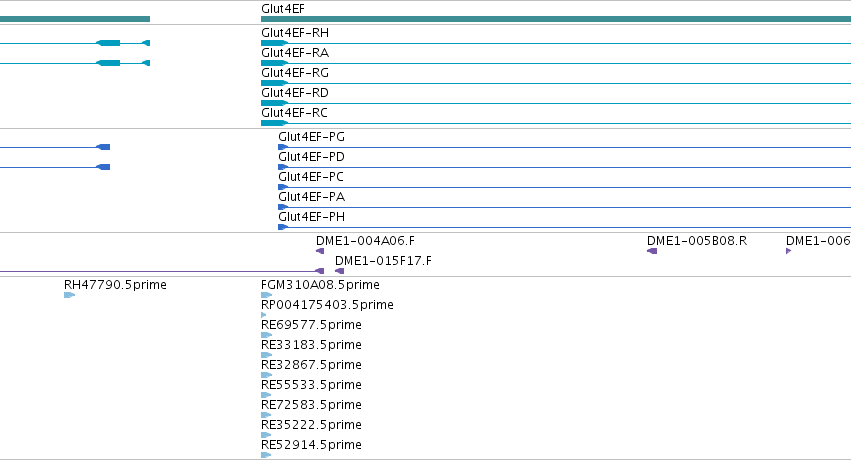Click the Glut4EF-PC protein label

[311, 177]
